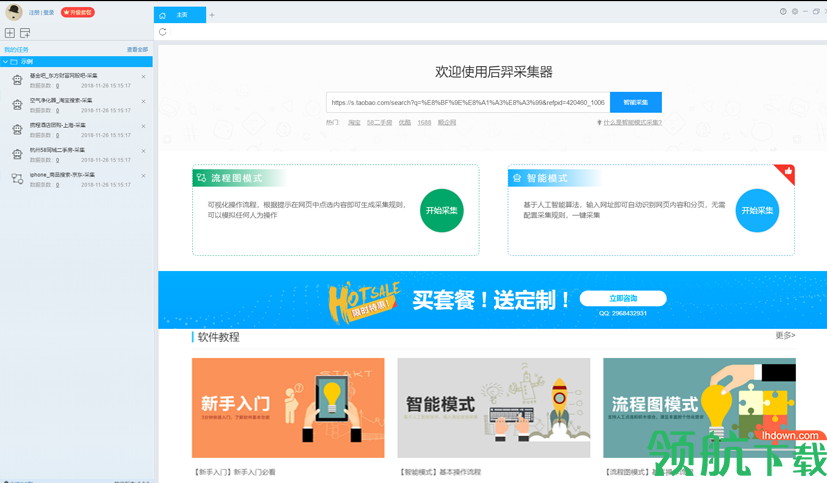
Task: Click the blue 智能采集 button
Action: click(x=636, y=102)
